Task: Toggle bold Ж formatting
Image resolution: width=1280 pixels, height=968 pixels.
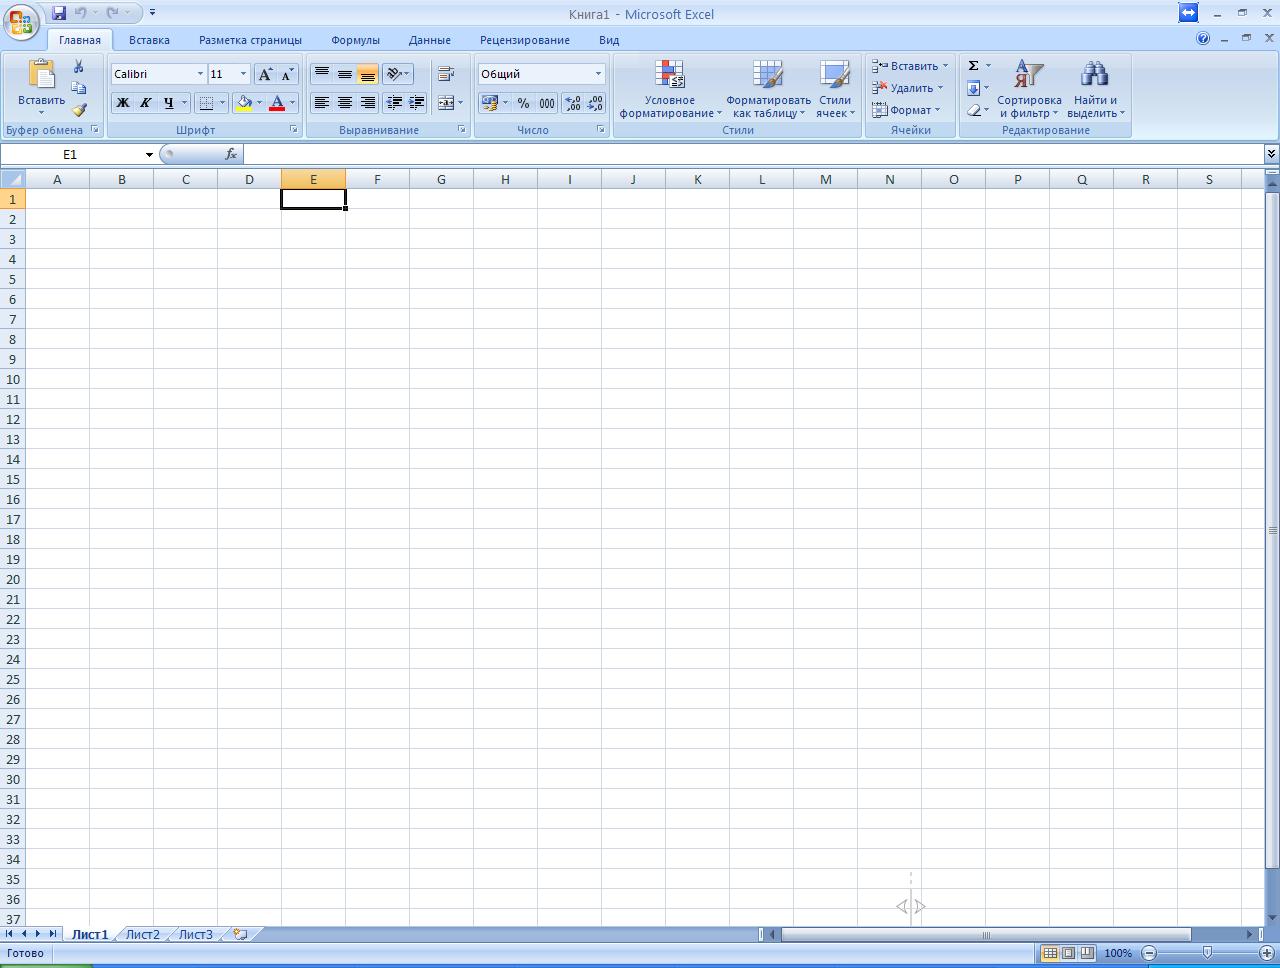Action: pyautogui.click(x=123, y=103)
